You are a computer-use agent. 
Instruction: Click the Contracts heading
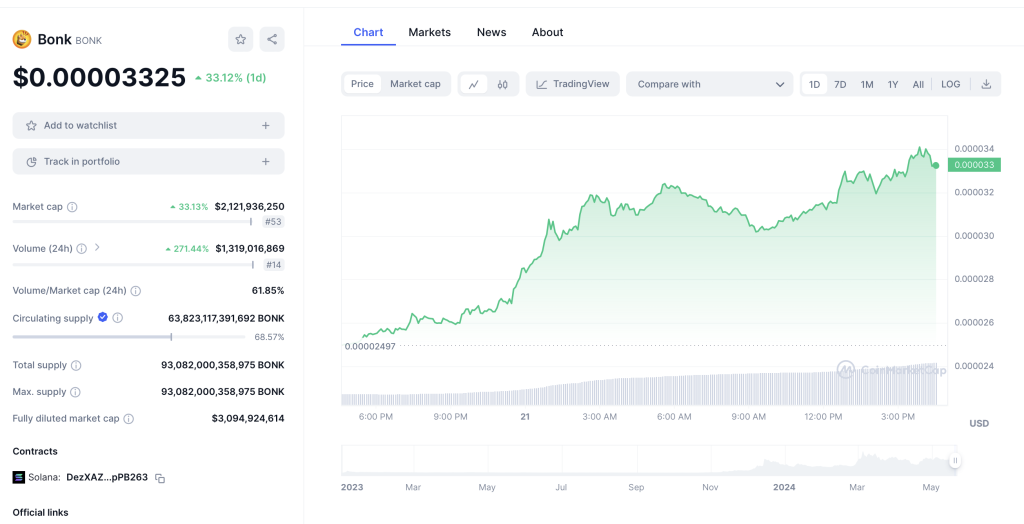[x=35, y=451]
